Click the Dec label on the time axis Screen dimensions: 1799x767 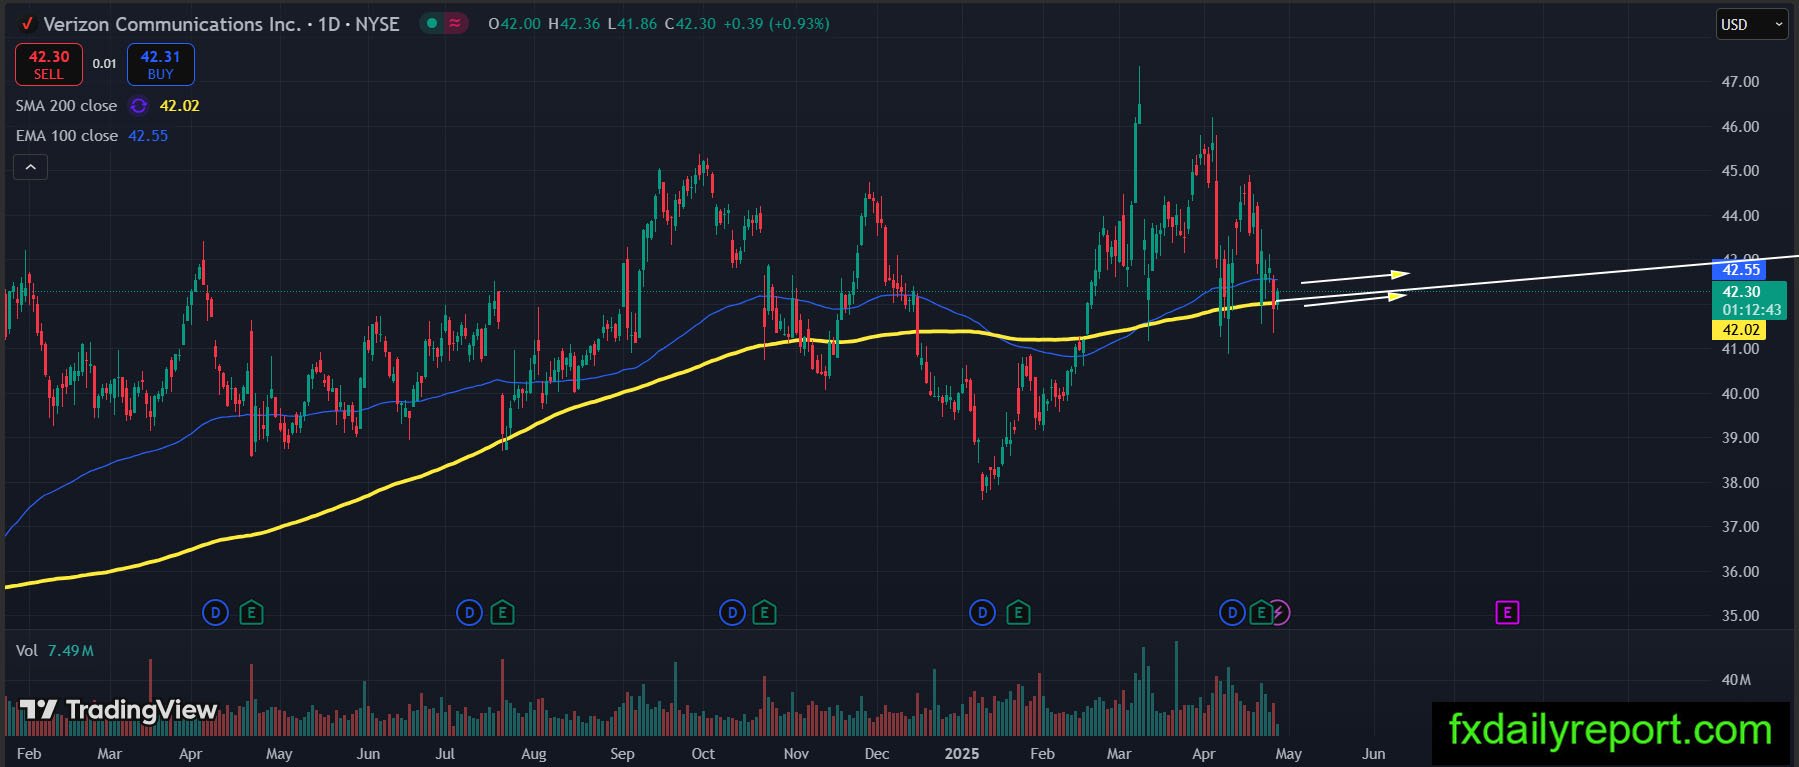[877, 754]
